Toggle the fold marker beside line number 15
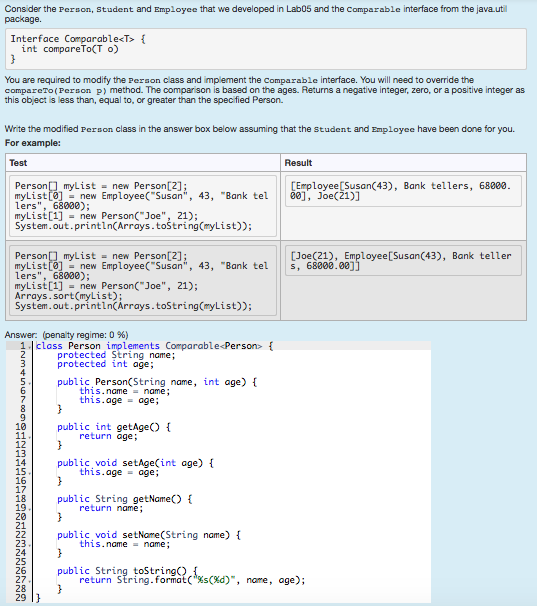Screen dimensions: 537x606 coord(30,473)
